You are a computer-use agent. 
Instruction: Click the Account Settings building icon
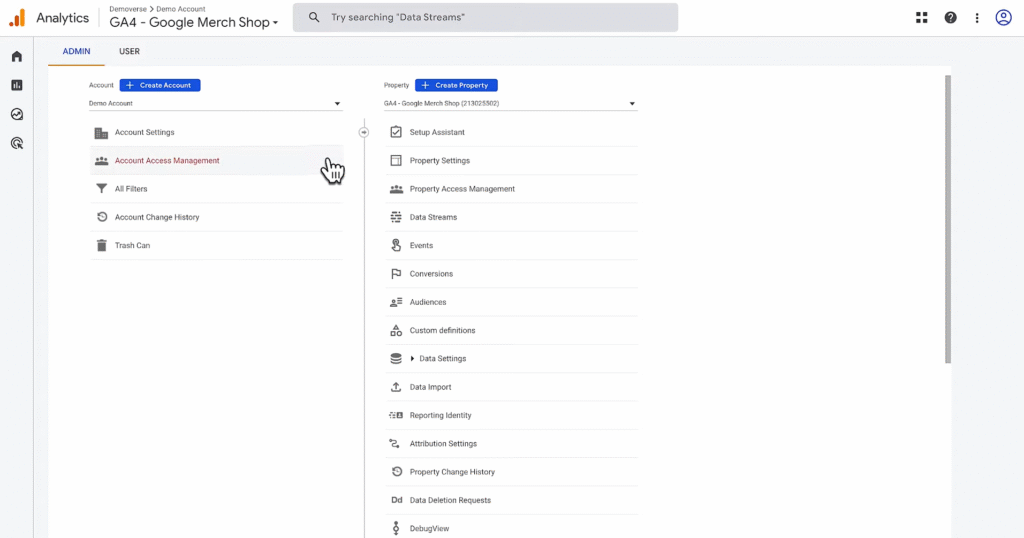click(101, 133)
